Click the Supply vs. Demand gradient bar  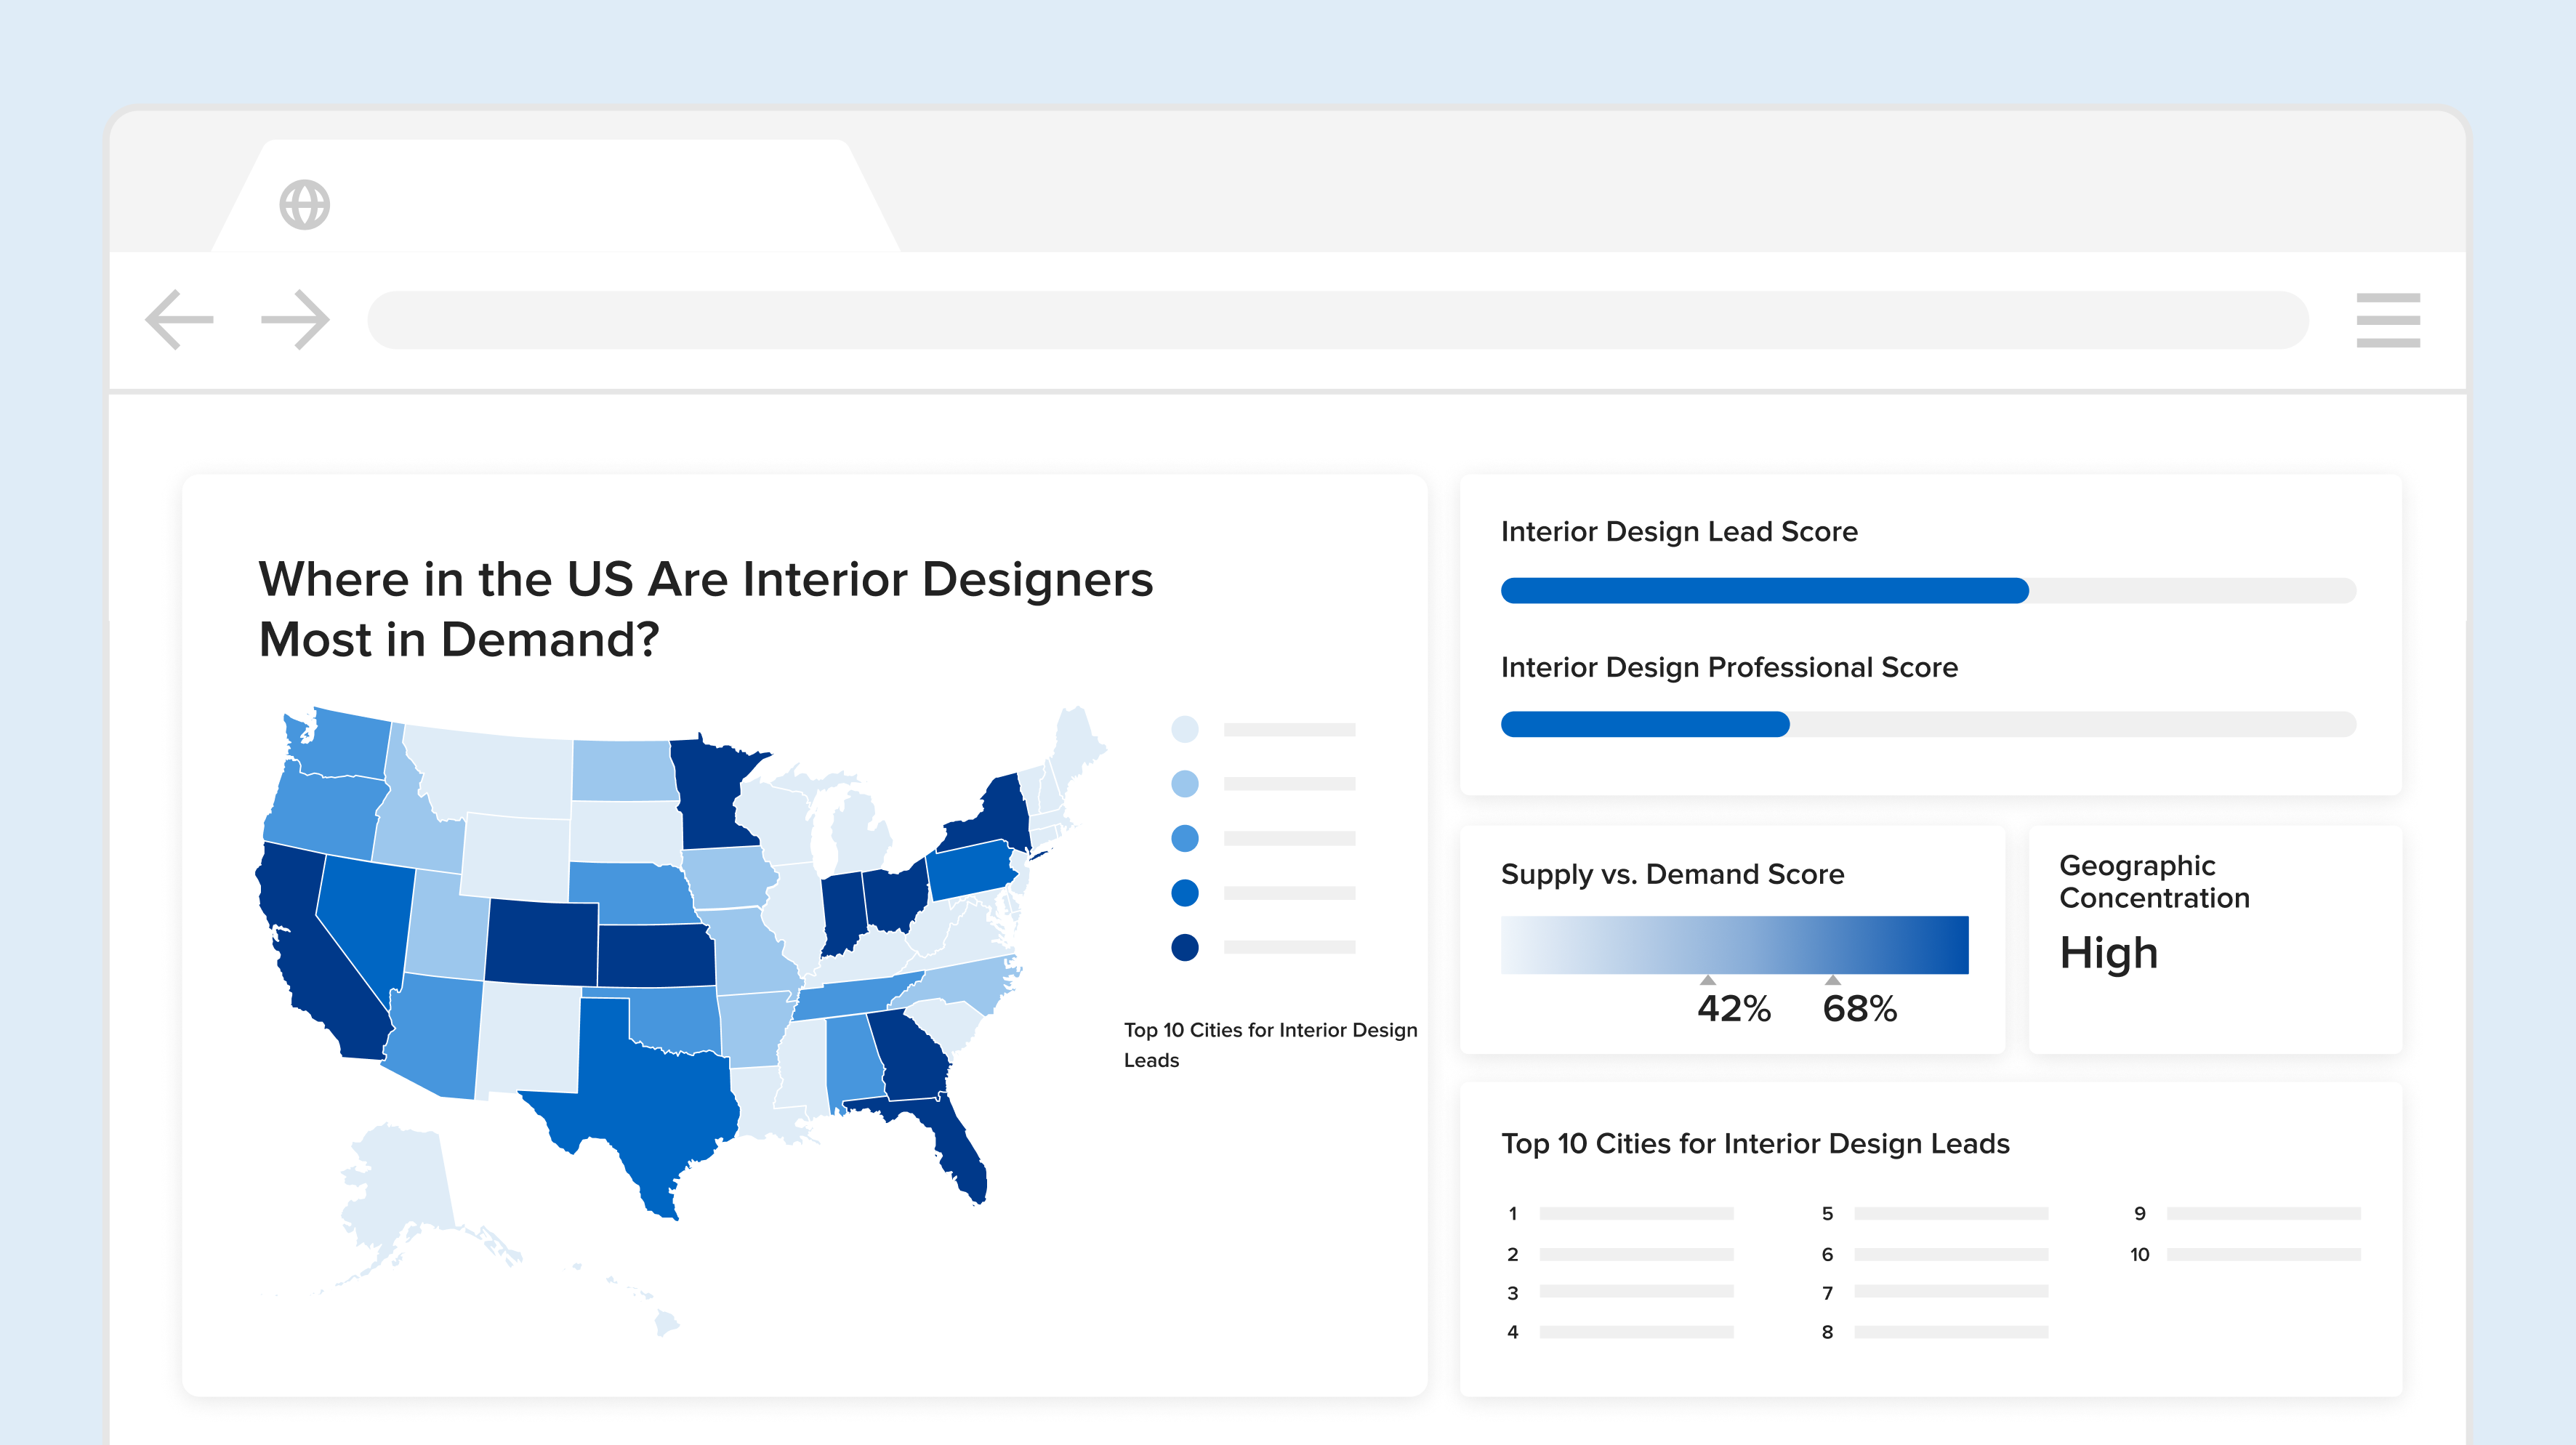click(x=1734, y=945)
